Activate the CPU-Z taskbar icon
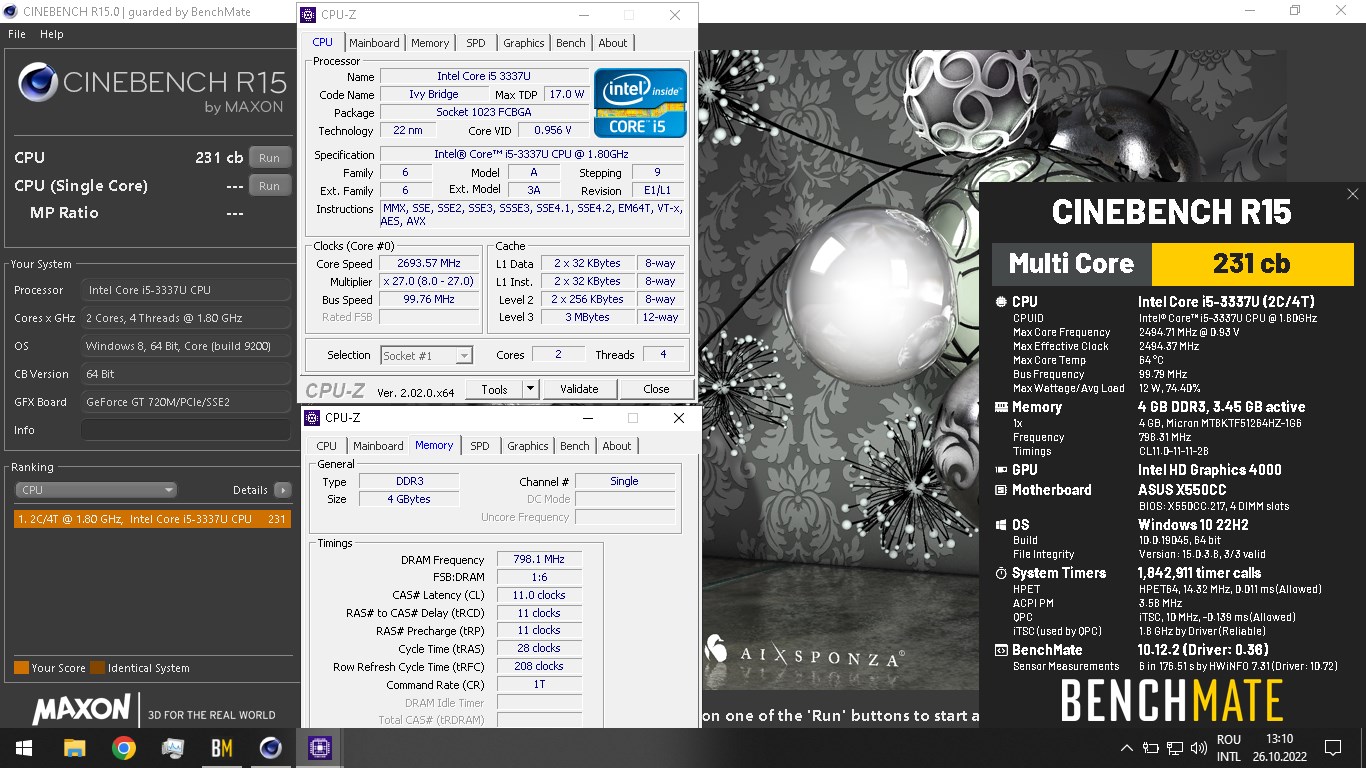The width and height of the screenshot is (1366, 768). pos(319,747)
